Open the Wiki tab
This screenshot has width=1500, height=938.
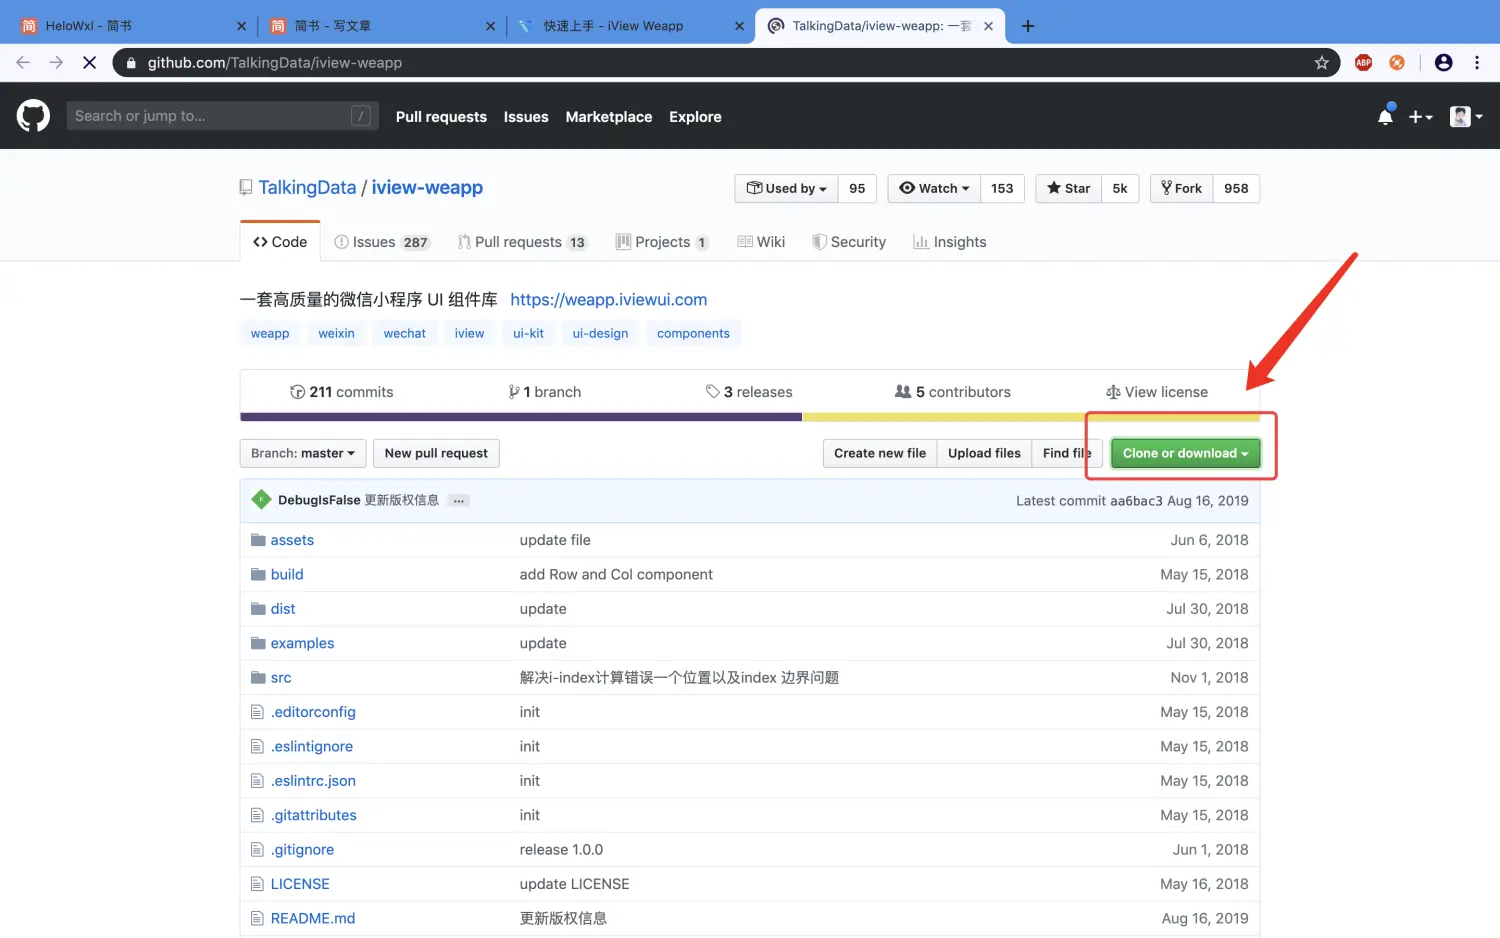[x=760, y=242]
